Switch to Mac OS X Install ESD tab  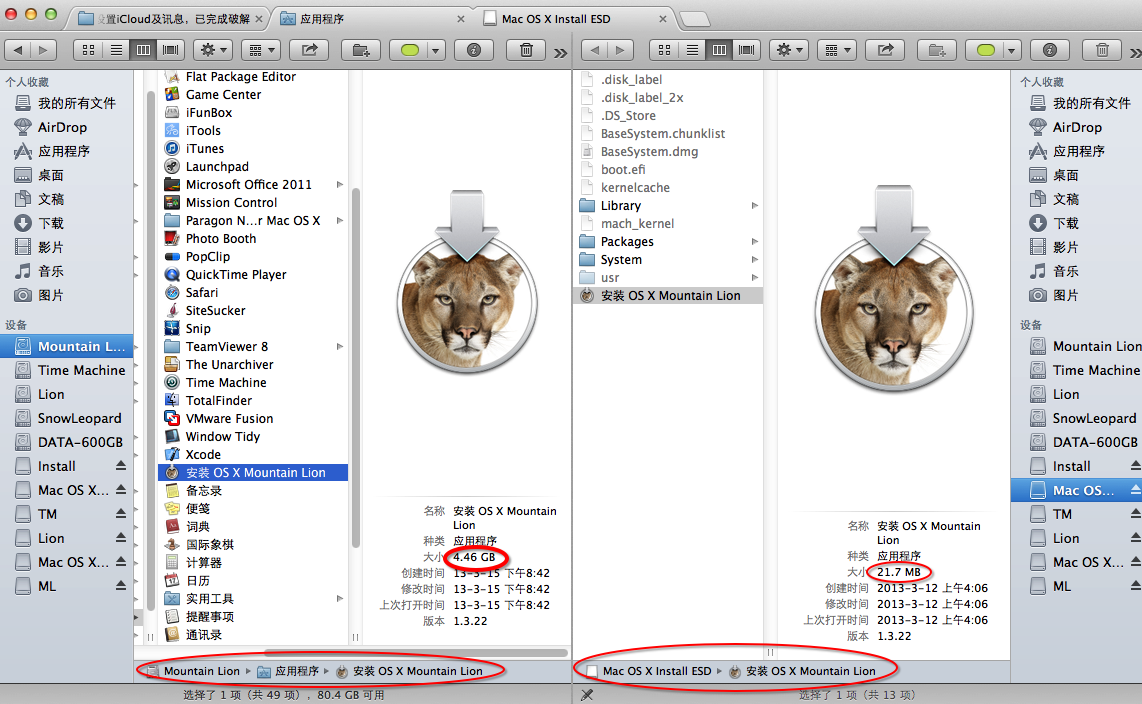575,19
